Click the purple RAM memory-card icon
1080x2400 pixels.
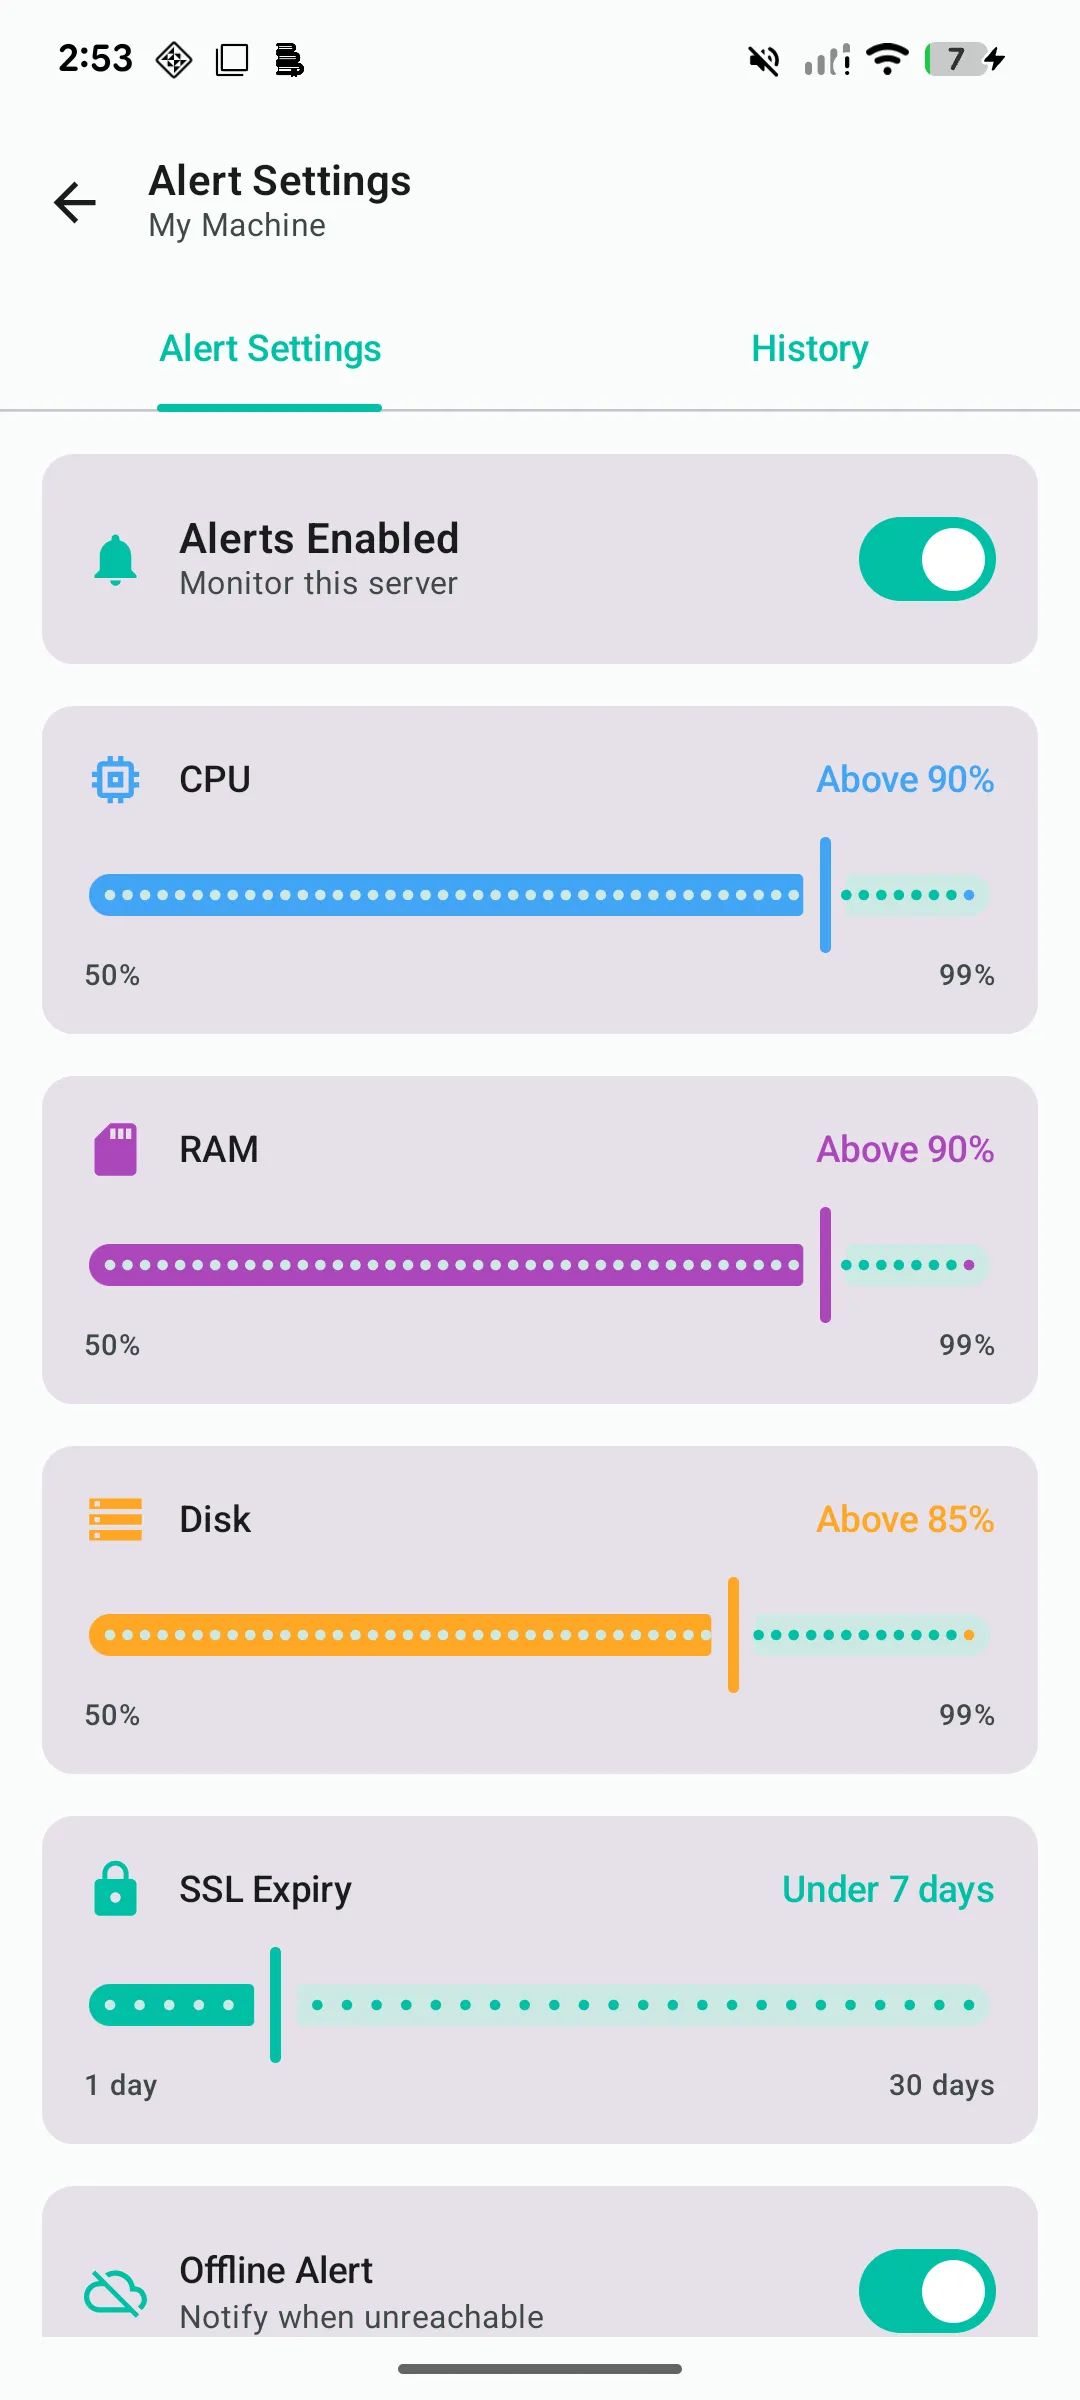click(114, 1148)
